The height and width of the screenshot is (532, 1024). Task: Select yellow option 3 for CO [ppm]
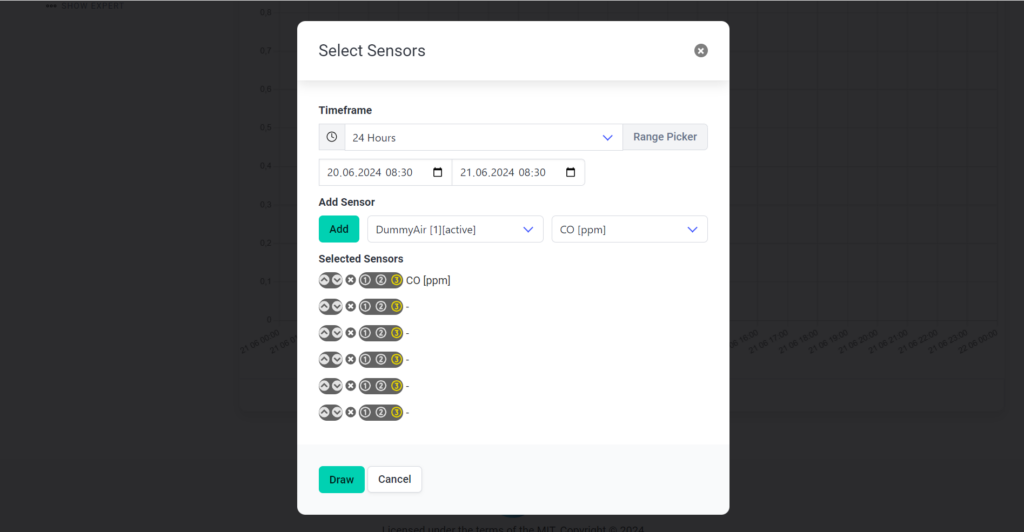click(396, 280)
